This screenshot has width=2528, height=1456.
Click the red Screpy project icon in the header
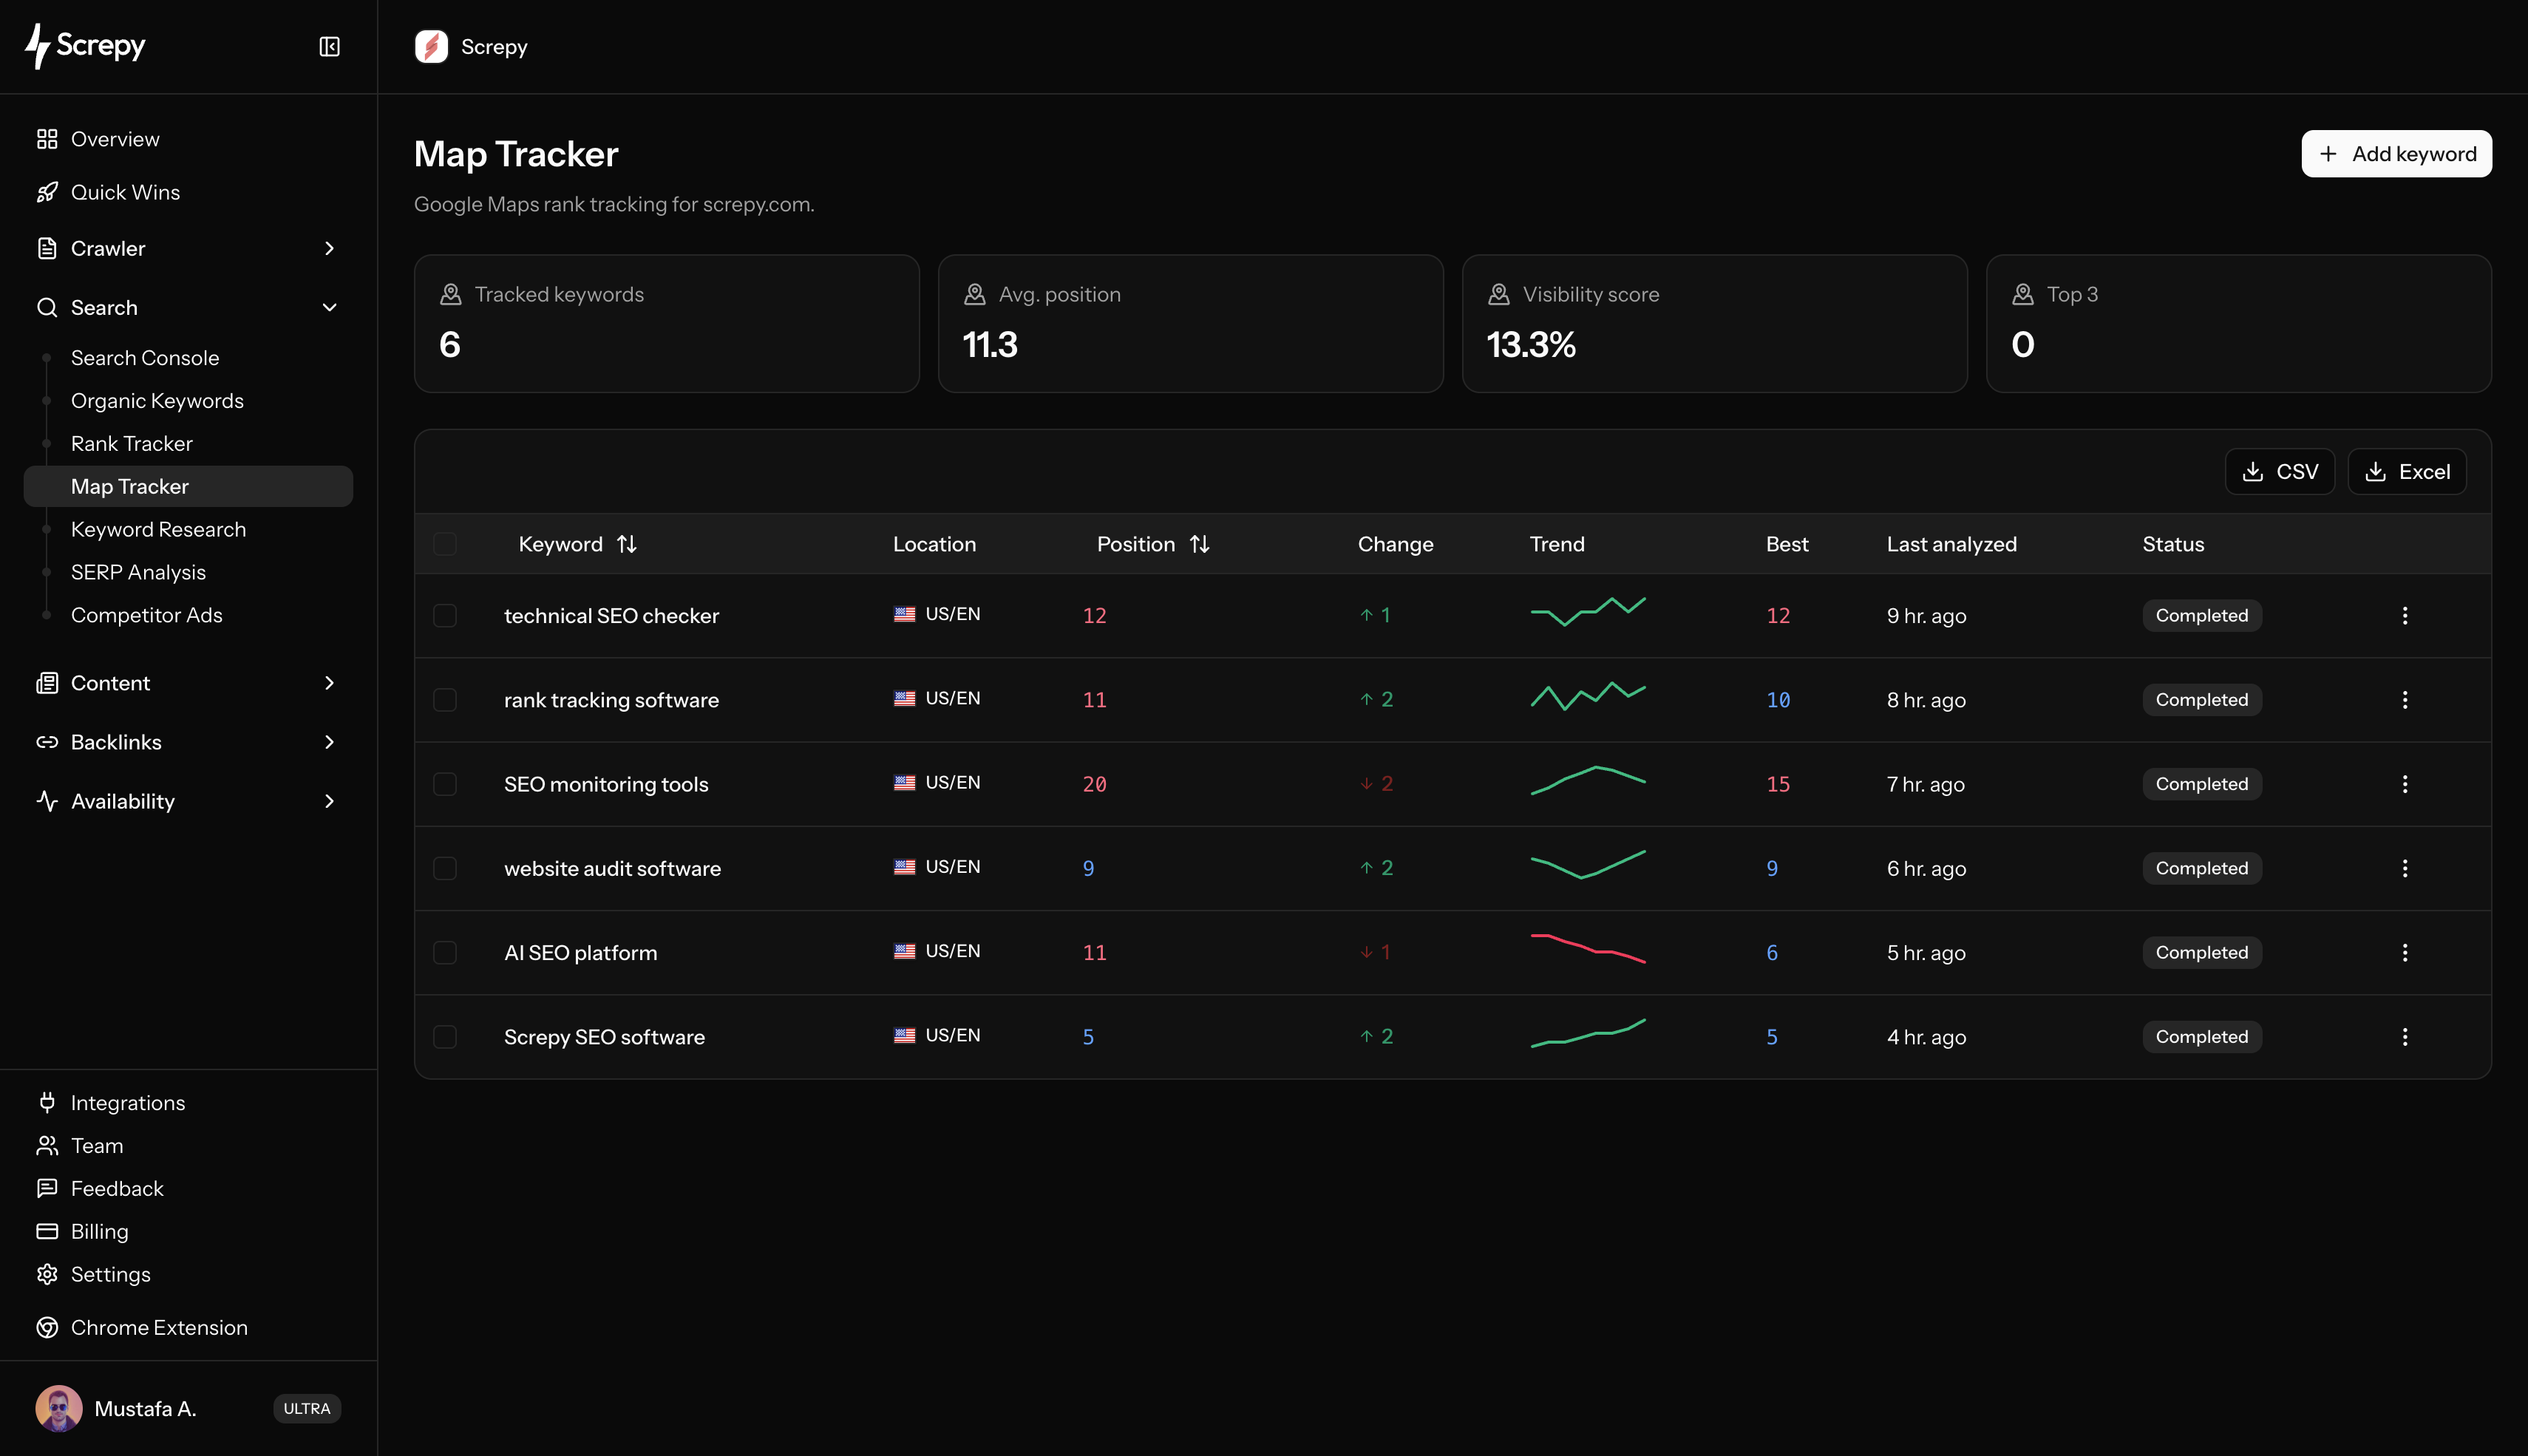pyautogui.click(x=431, y=47)
